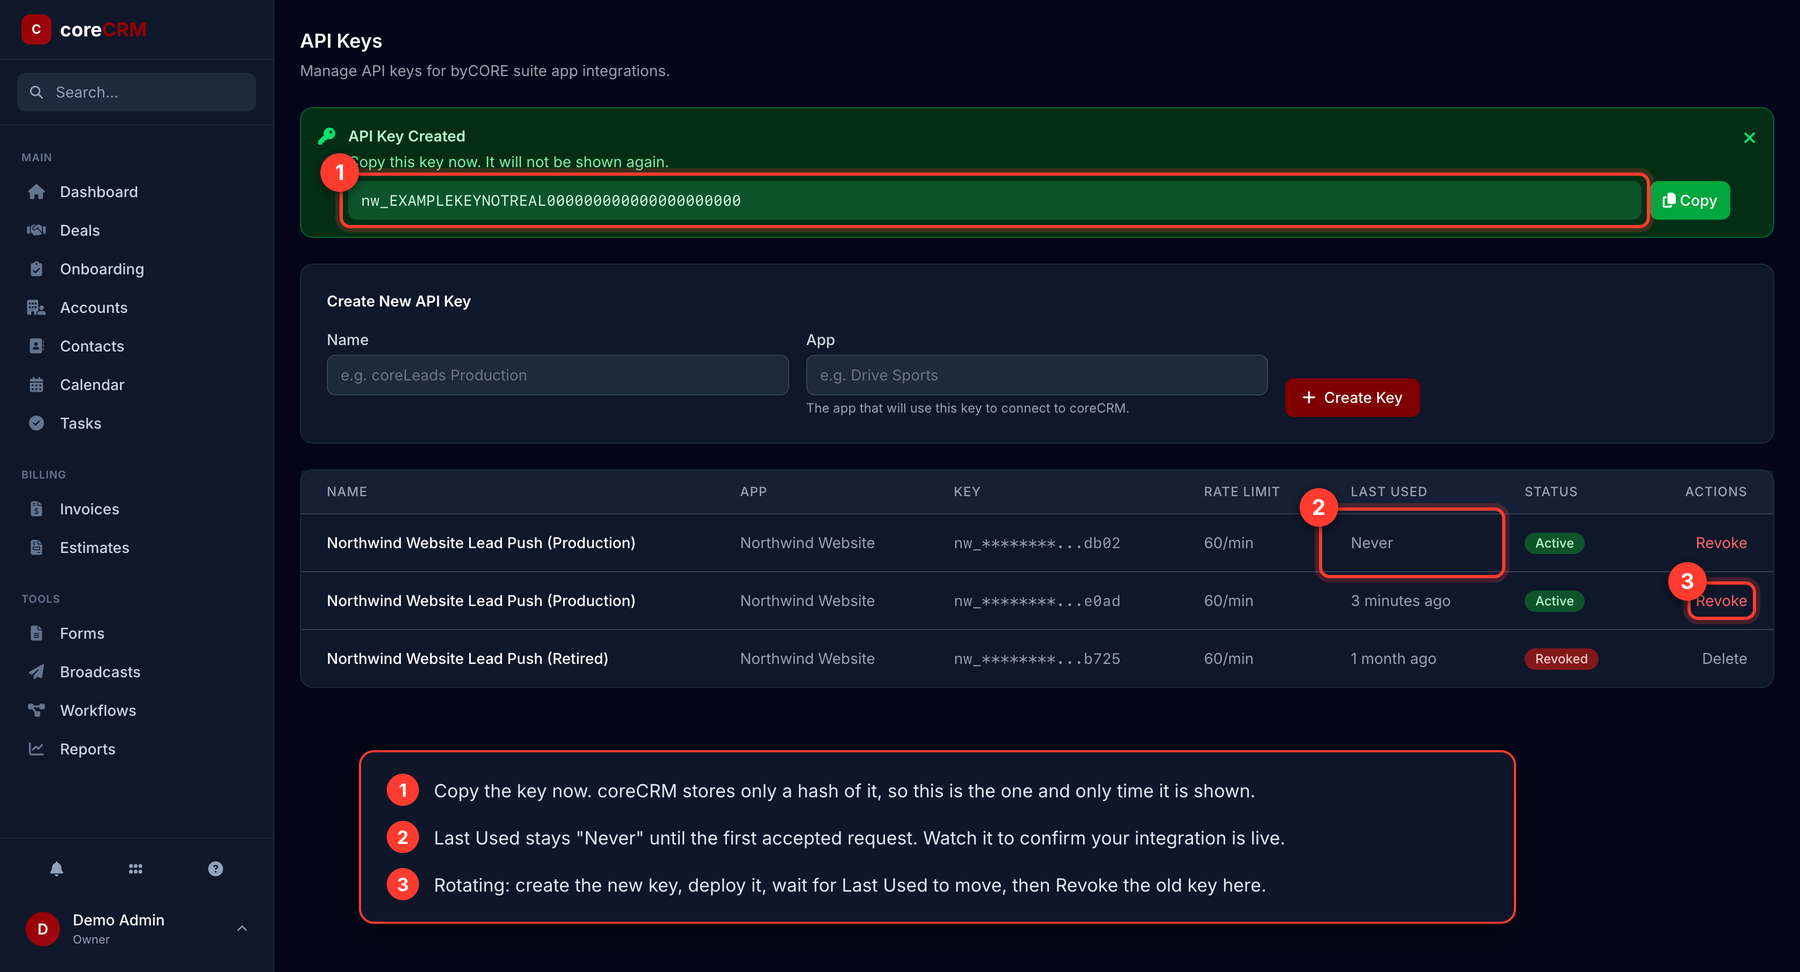Delete the retired key ending in b725
This screenshot has height=972, width=1800.
click(x=1724, y=659)
